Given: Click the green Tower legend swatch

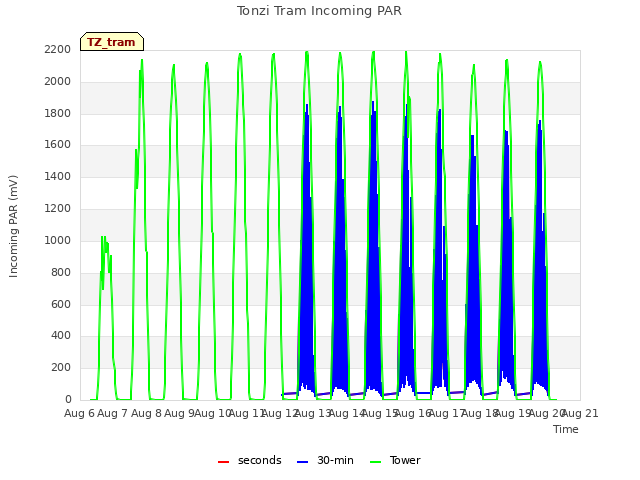Looking at the screenshot, I should 375,462.
